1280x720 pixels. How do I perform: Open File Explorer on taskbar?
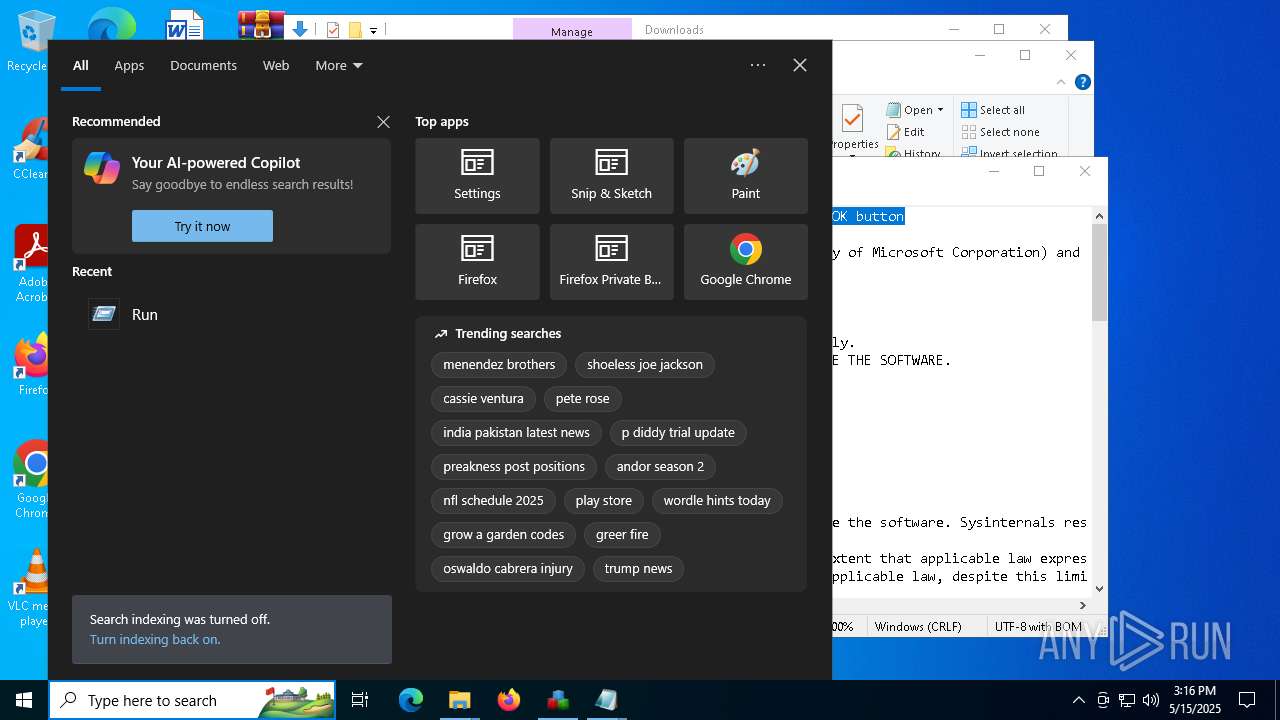point(460,700)
